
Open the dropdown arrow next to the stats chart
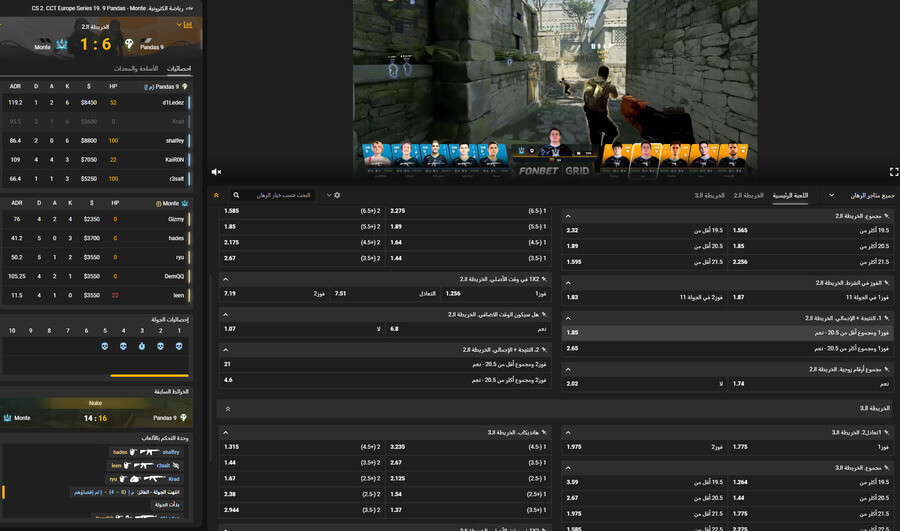[179, 25]
